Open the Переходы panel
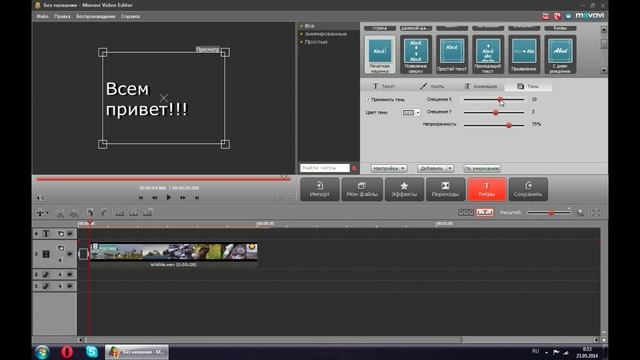640x360 pixels. click(x=445, y=189)
